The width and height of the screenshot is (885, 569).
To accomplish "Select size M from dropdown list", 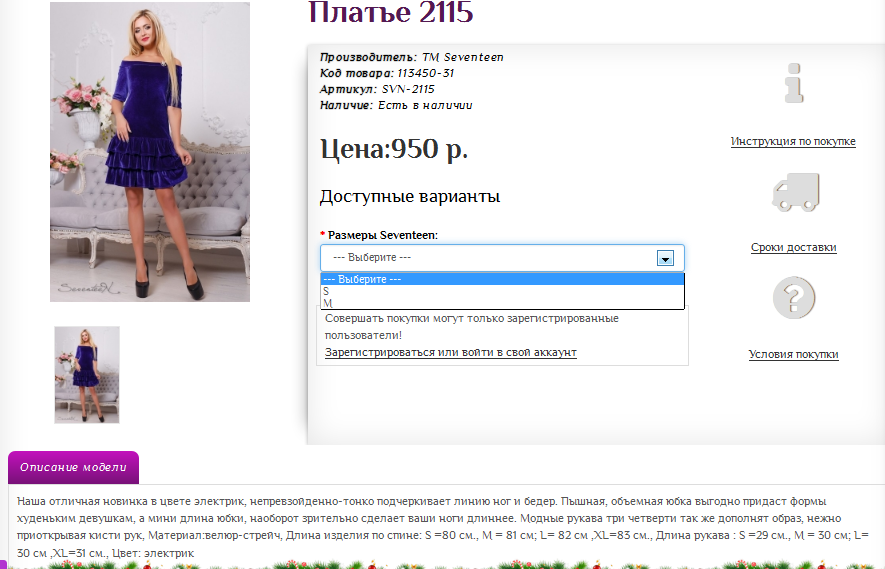I will (x=502, y=303).
